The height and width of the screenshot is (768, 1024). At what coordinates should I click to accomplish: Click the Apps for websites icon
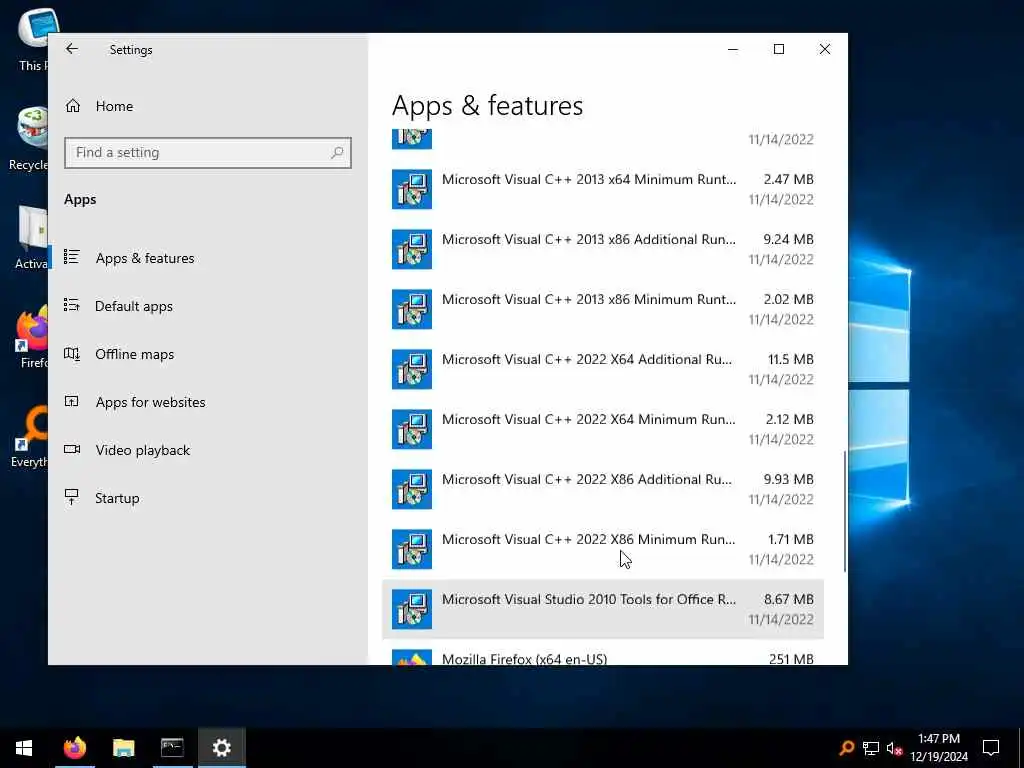(x=72, y=401)
